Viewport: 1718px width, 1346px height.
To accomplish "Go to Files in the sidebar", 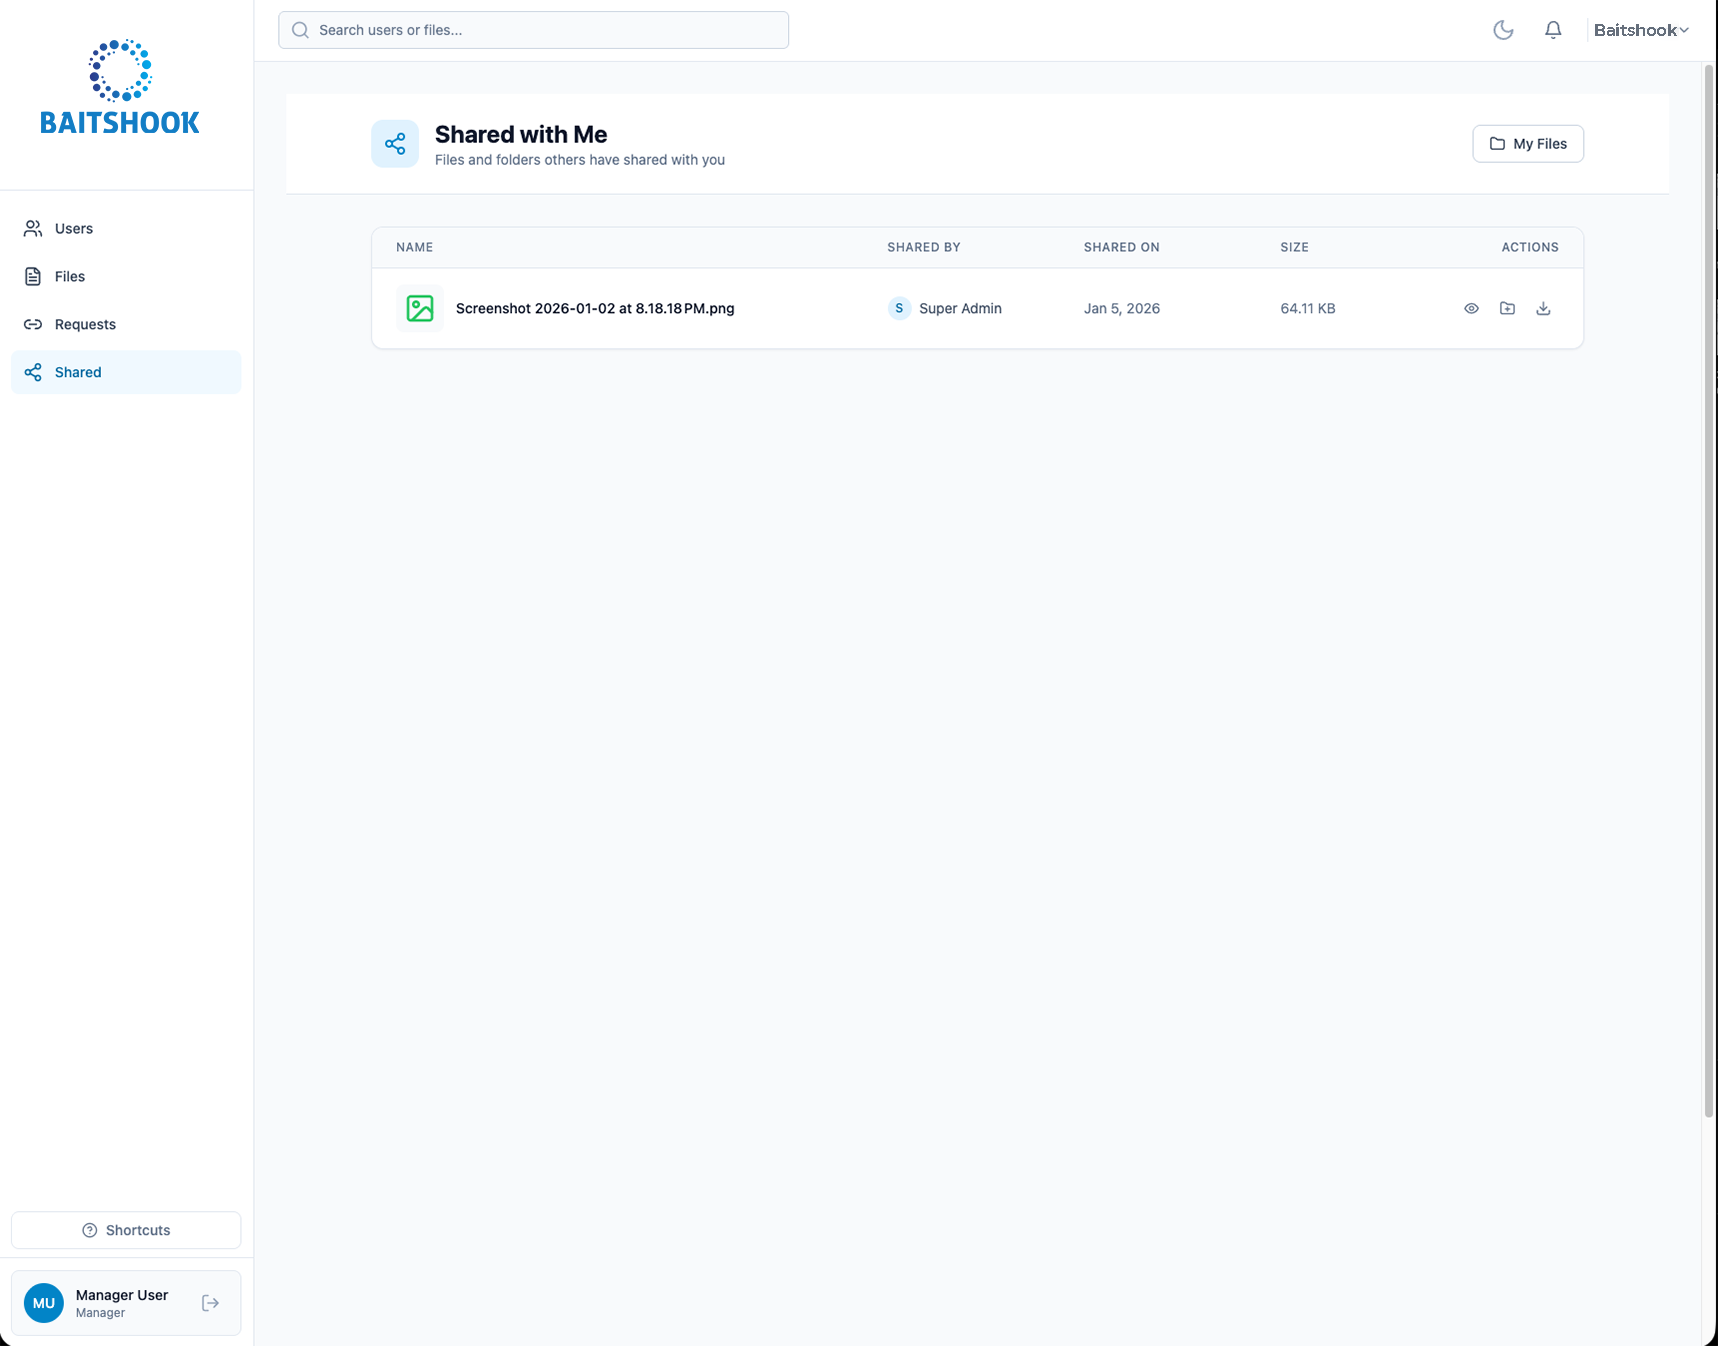I will [70, 276].
